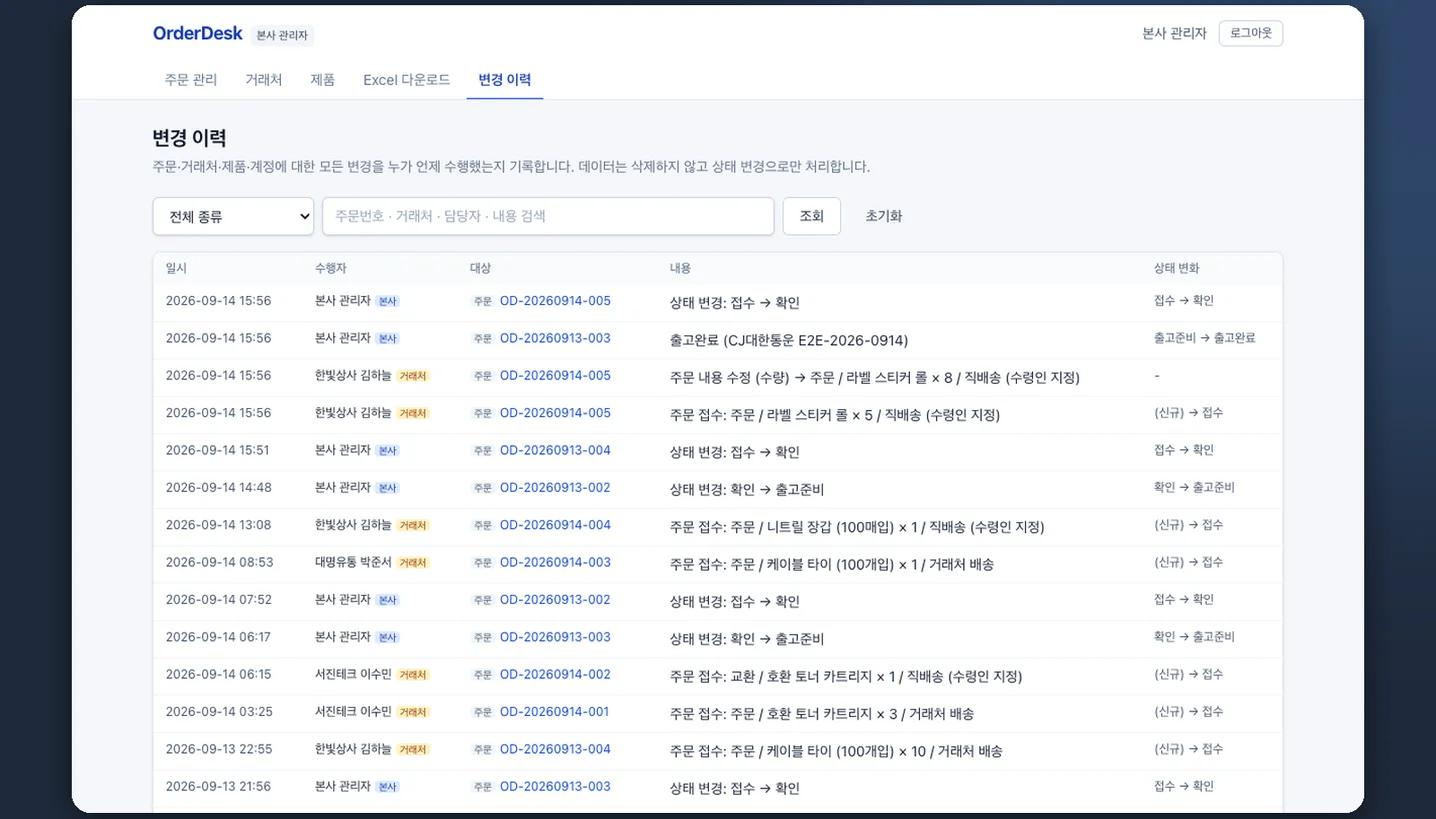This screenshot has height=819, width=1436.
Task: Open the 주문 관리 tab
Action: pyautogui.click(x=191, y=80)
